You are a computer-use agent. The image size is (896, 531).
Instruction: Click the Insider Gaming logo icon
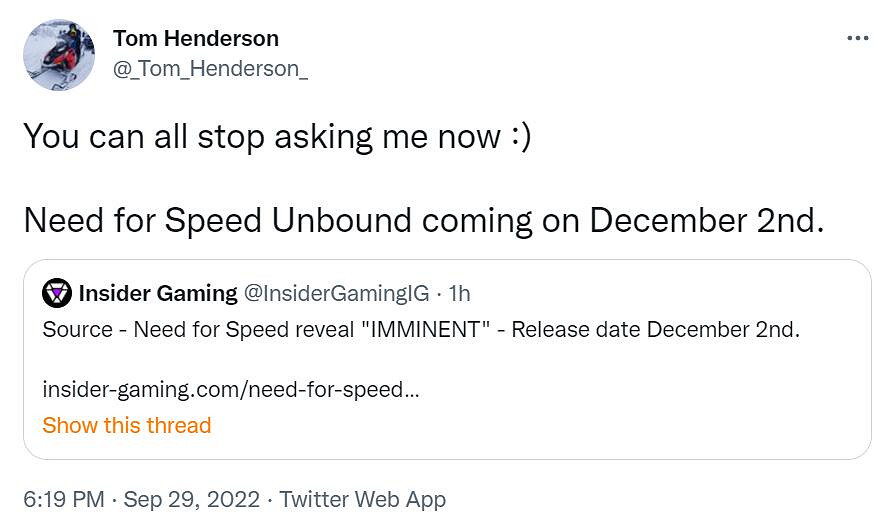click(57, 294)
